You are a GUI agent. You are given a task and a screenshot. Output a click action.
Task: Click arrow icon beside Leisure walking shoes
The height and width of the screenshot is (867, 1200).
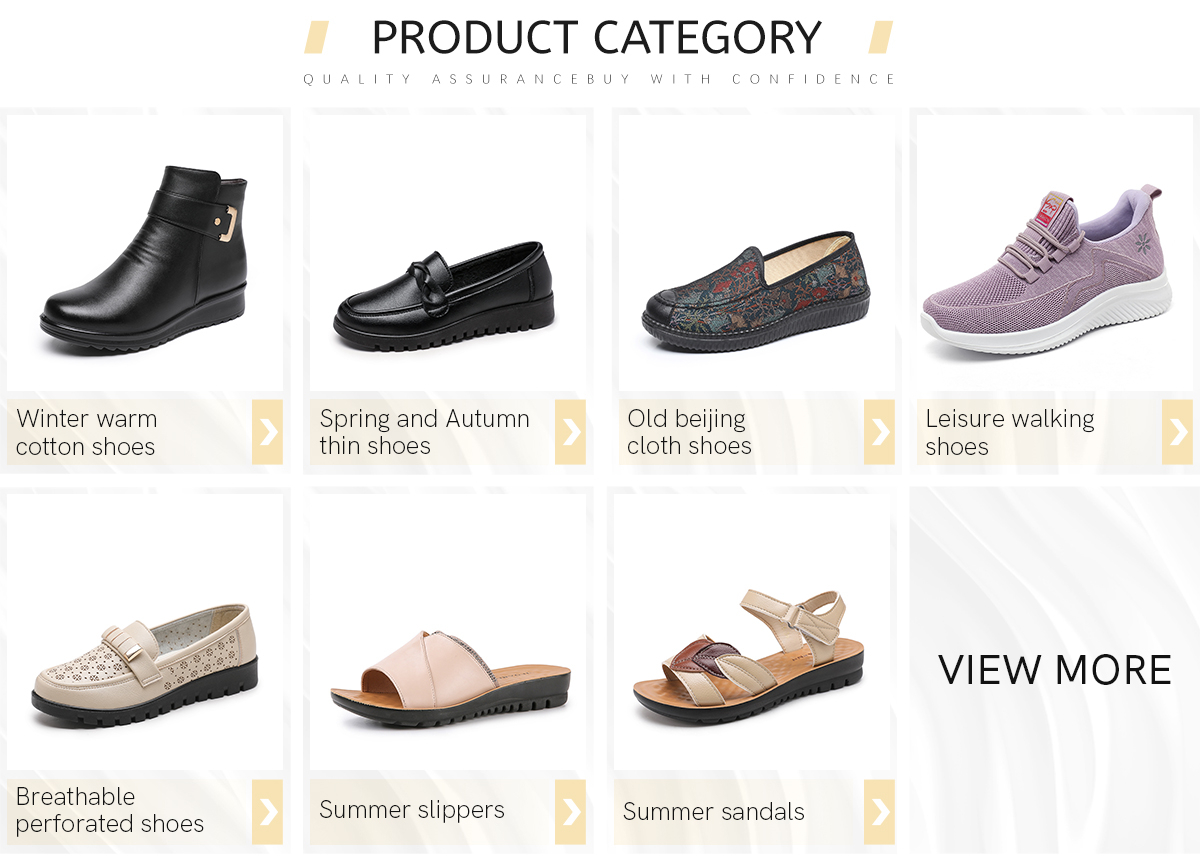[1177, 432]
